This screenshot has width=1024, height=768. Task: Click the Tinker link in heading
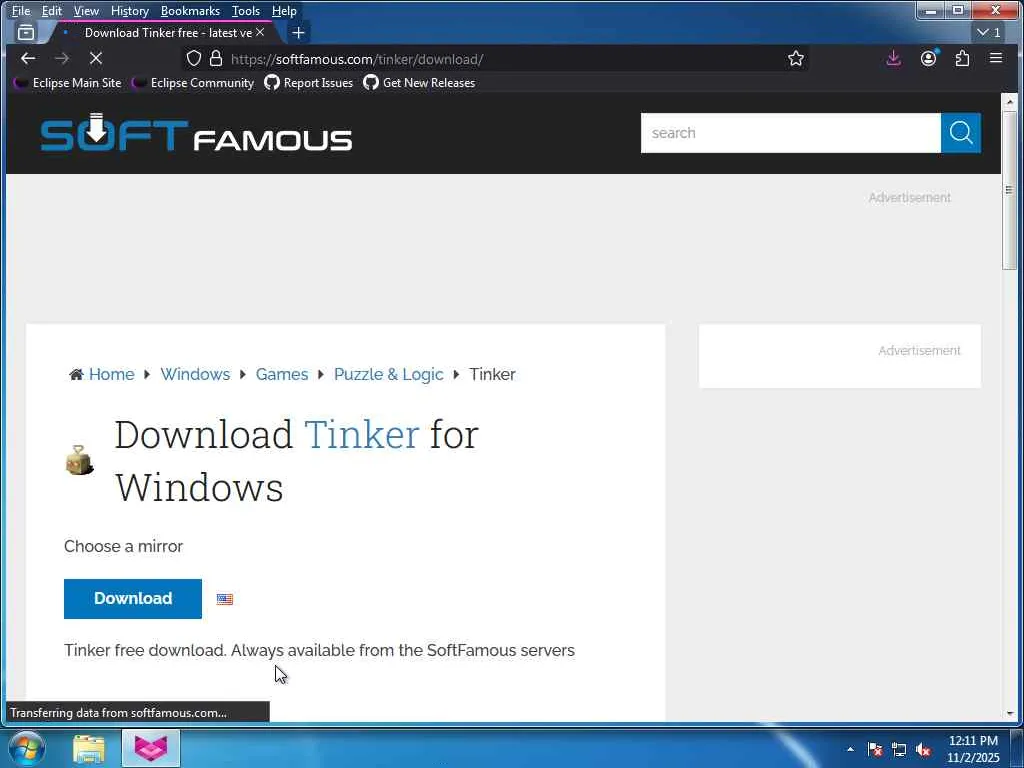pos(362,434)
